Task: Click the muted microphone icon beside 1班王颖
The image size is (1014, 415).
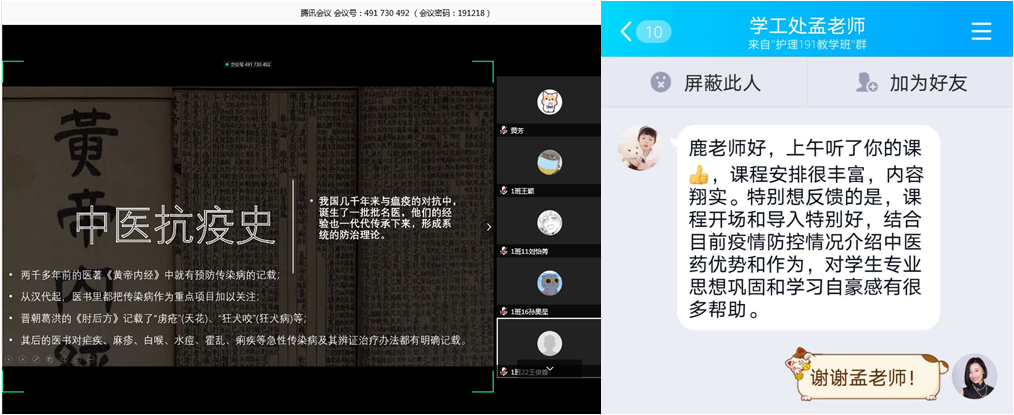Action: pyautogui.click(x=504, y=190)
